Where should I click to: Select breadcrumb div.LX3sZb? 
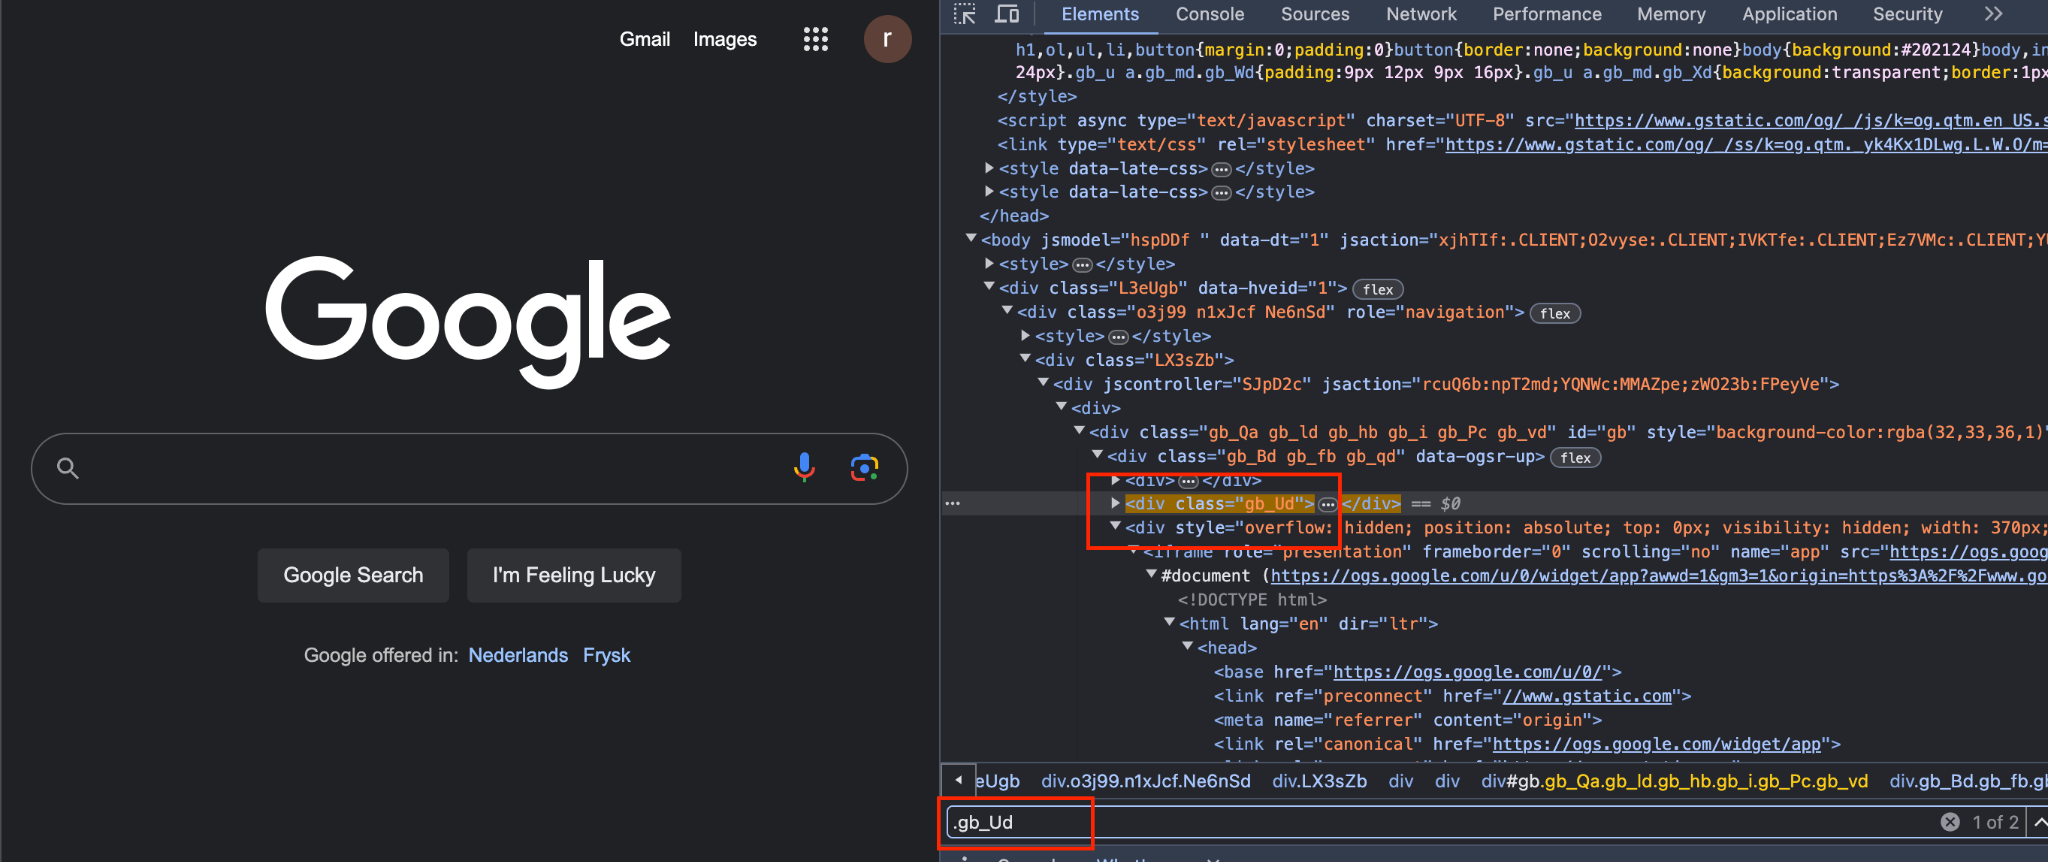(x=1319, y=781)
